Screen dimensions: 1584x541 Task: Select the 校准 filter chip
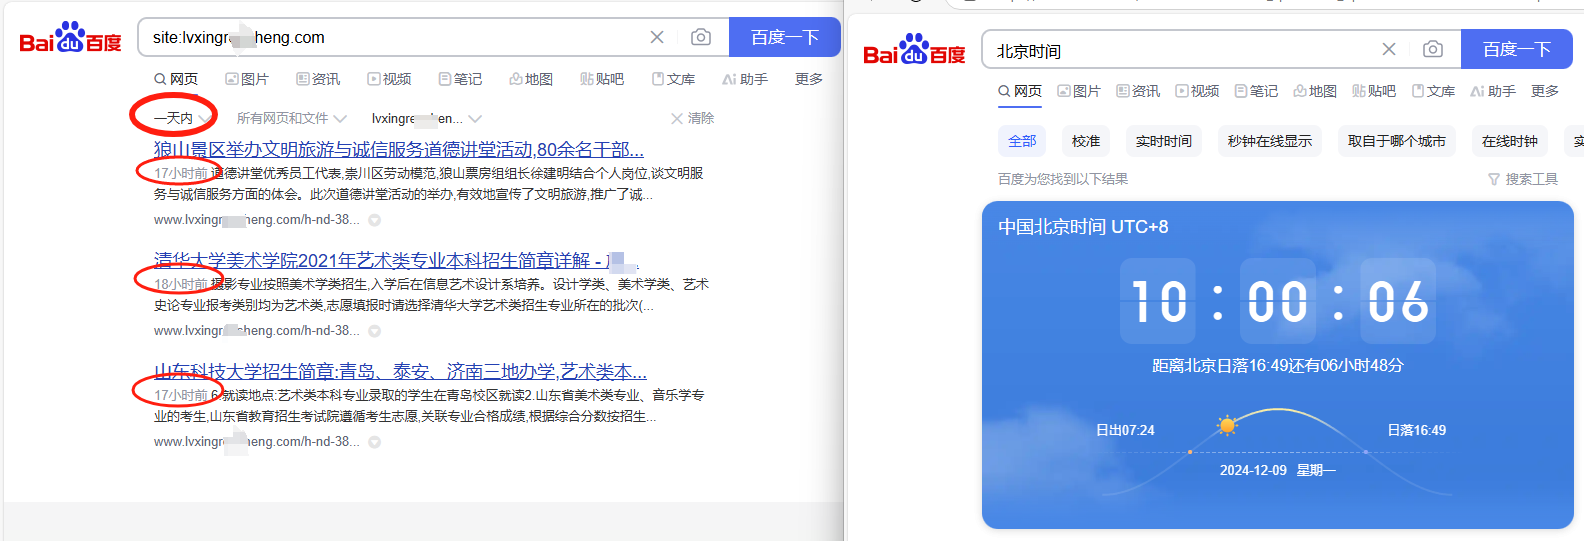[1086, 141]
